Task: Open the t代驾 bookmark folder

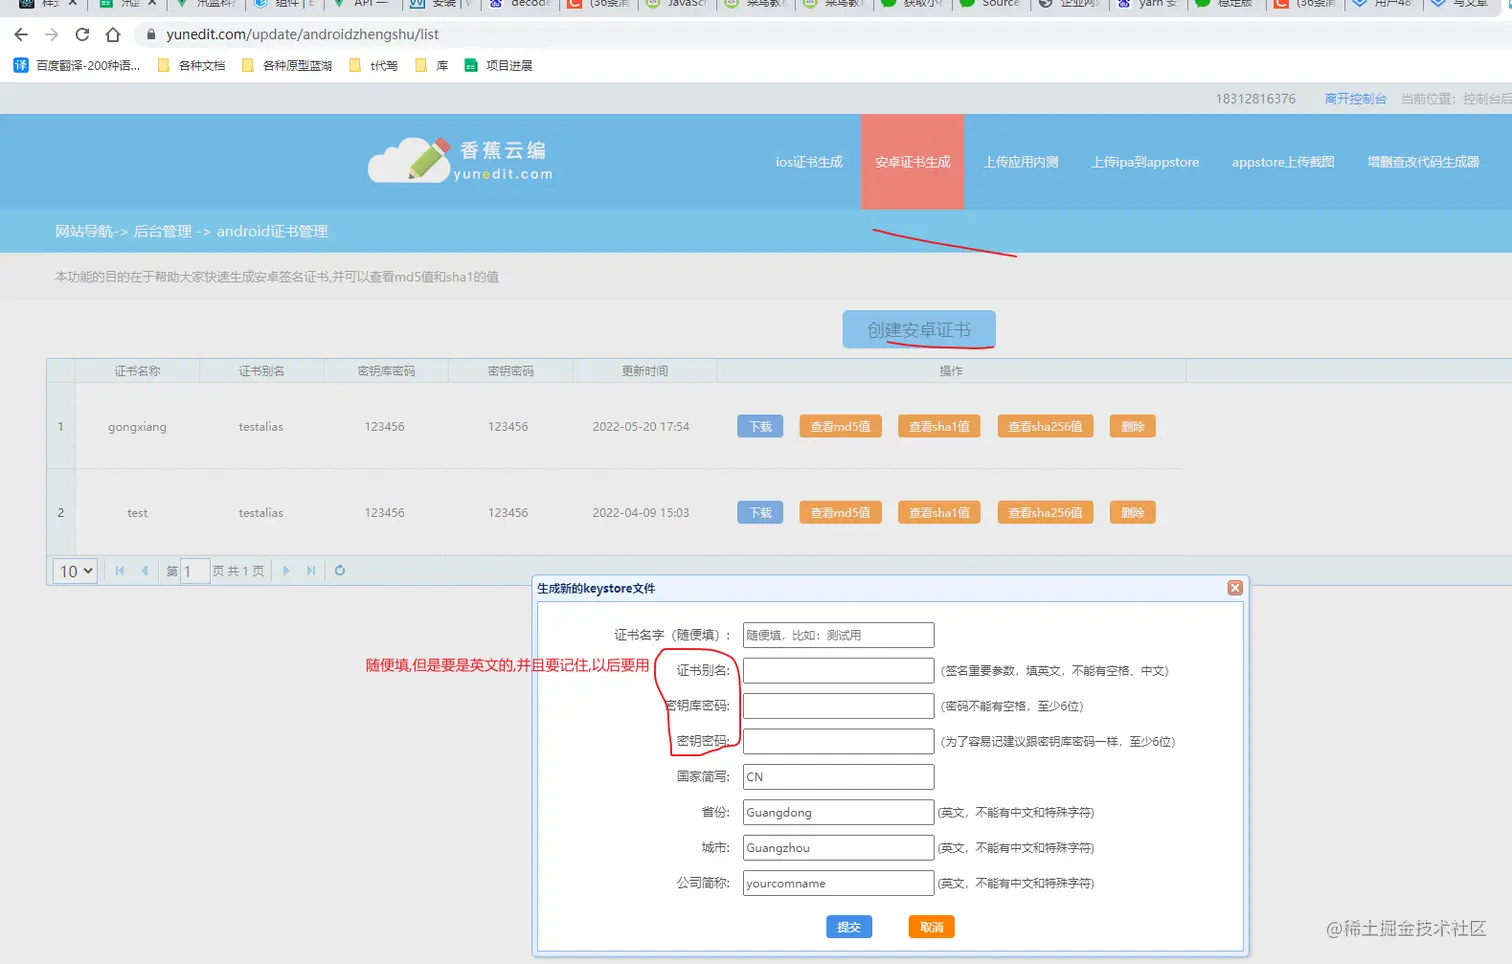Action: [x=373, y=66]
